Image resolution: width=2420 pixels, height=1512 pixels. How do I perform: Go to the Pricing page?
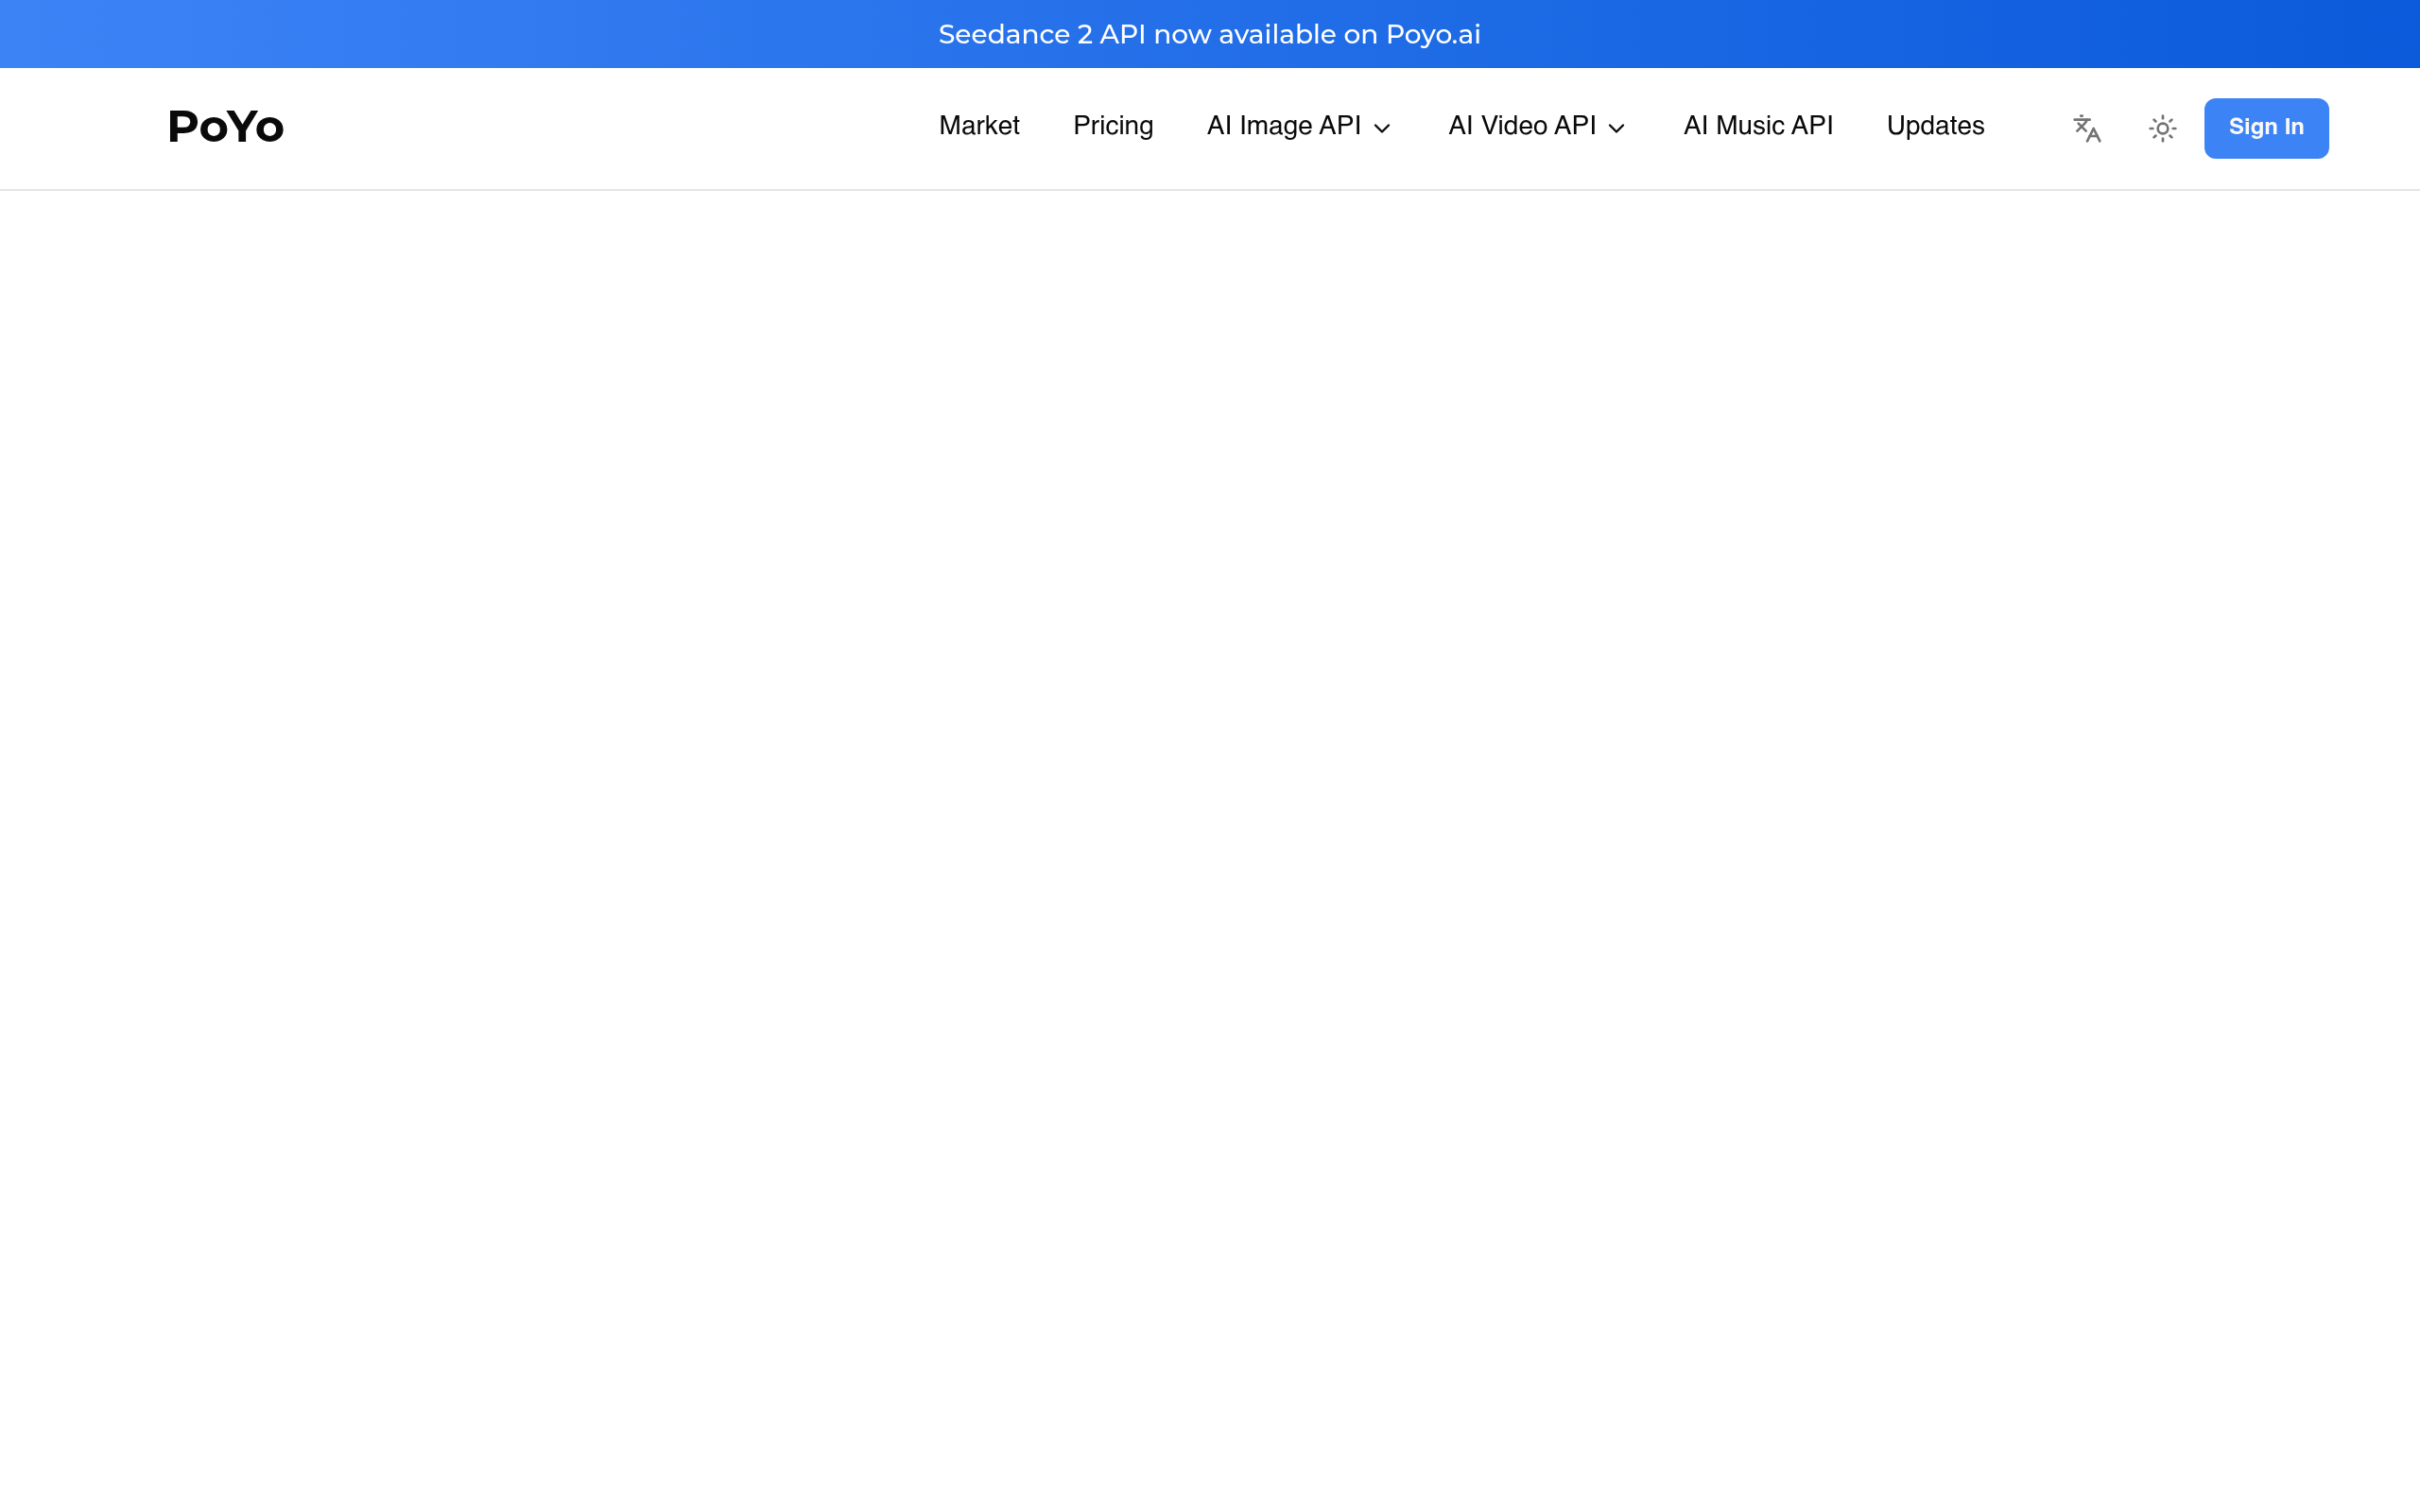[1113, 126]
